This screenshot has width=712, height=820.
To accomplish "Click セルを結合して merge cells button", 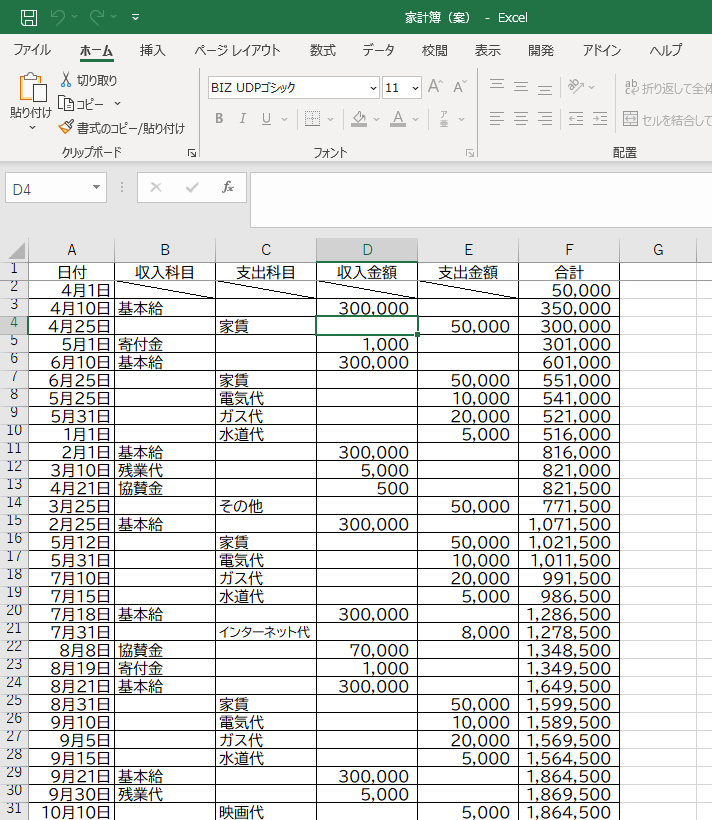I will coord(667,119).
